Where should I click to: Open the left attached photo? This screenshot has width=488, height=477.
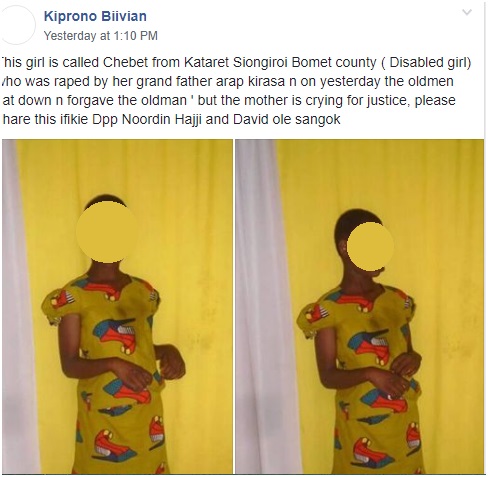coord(117,306)
